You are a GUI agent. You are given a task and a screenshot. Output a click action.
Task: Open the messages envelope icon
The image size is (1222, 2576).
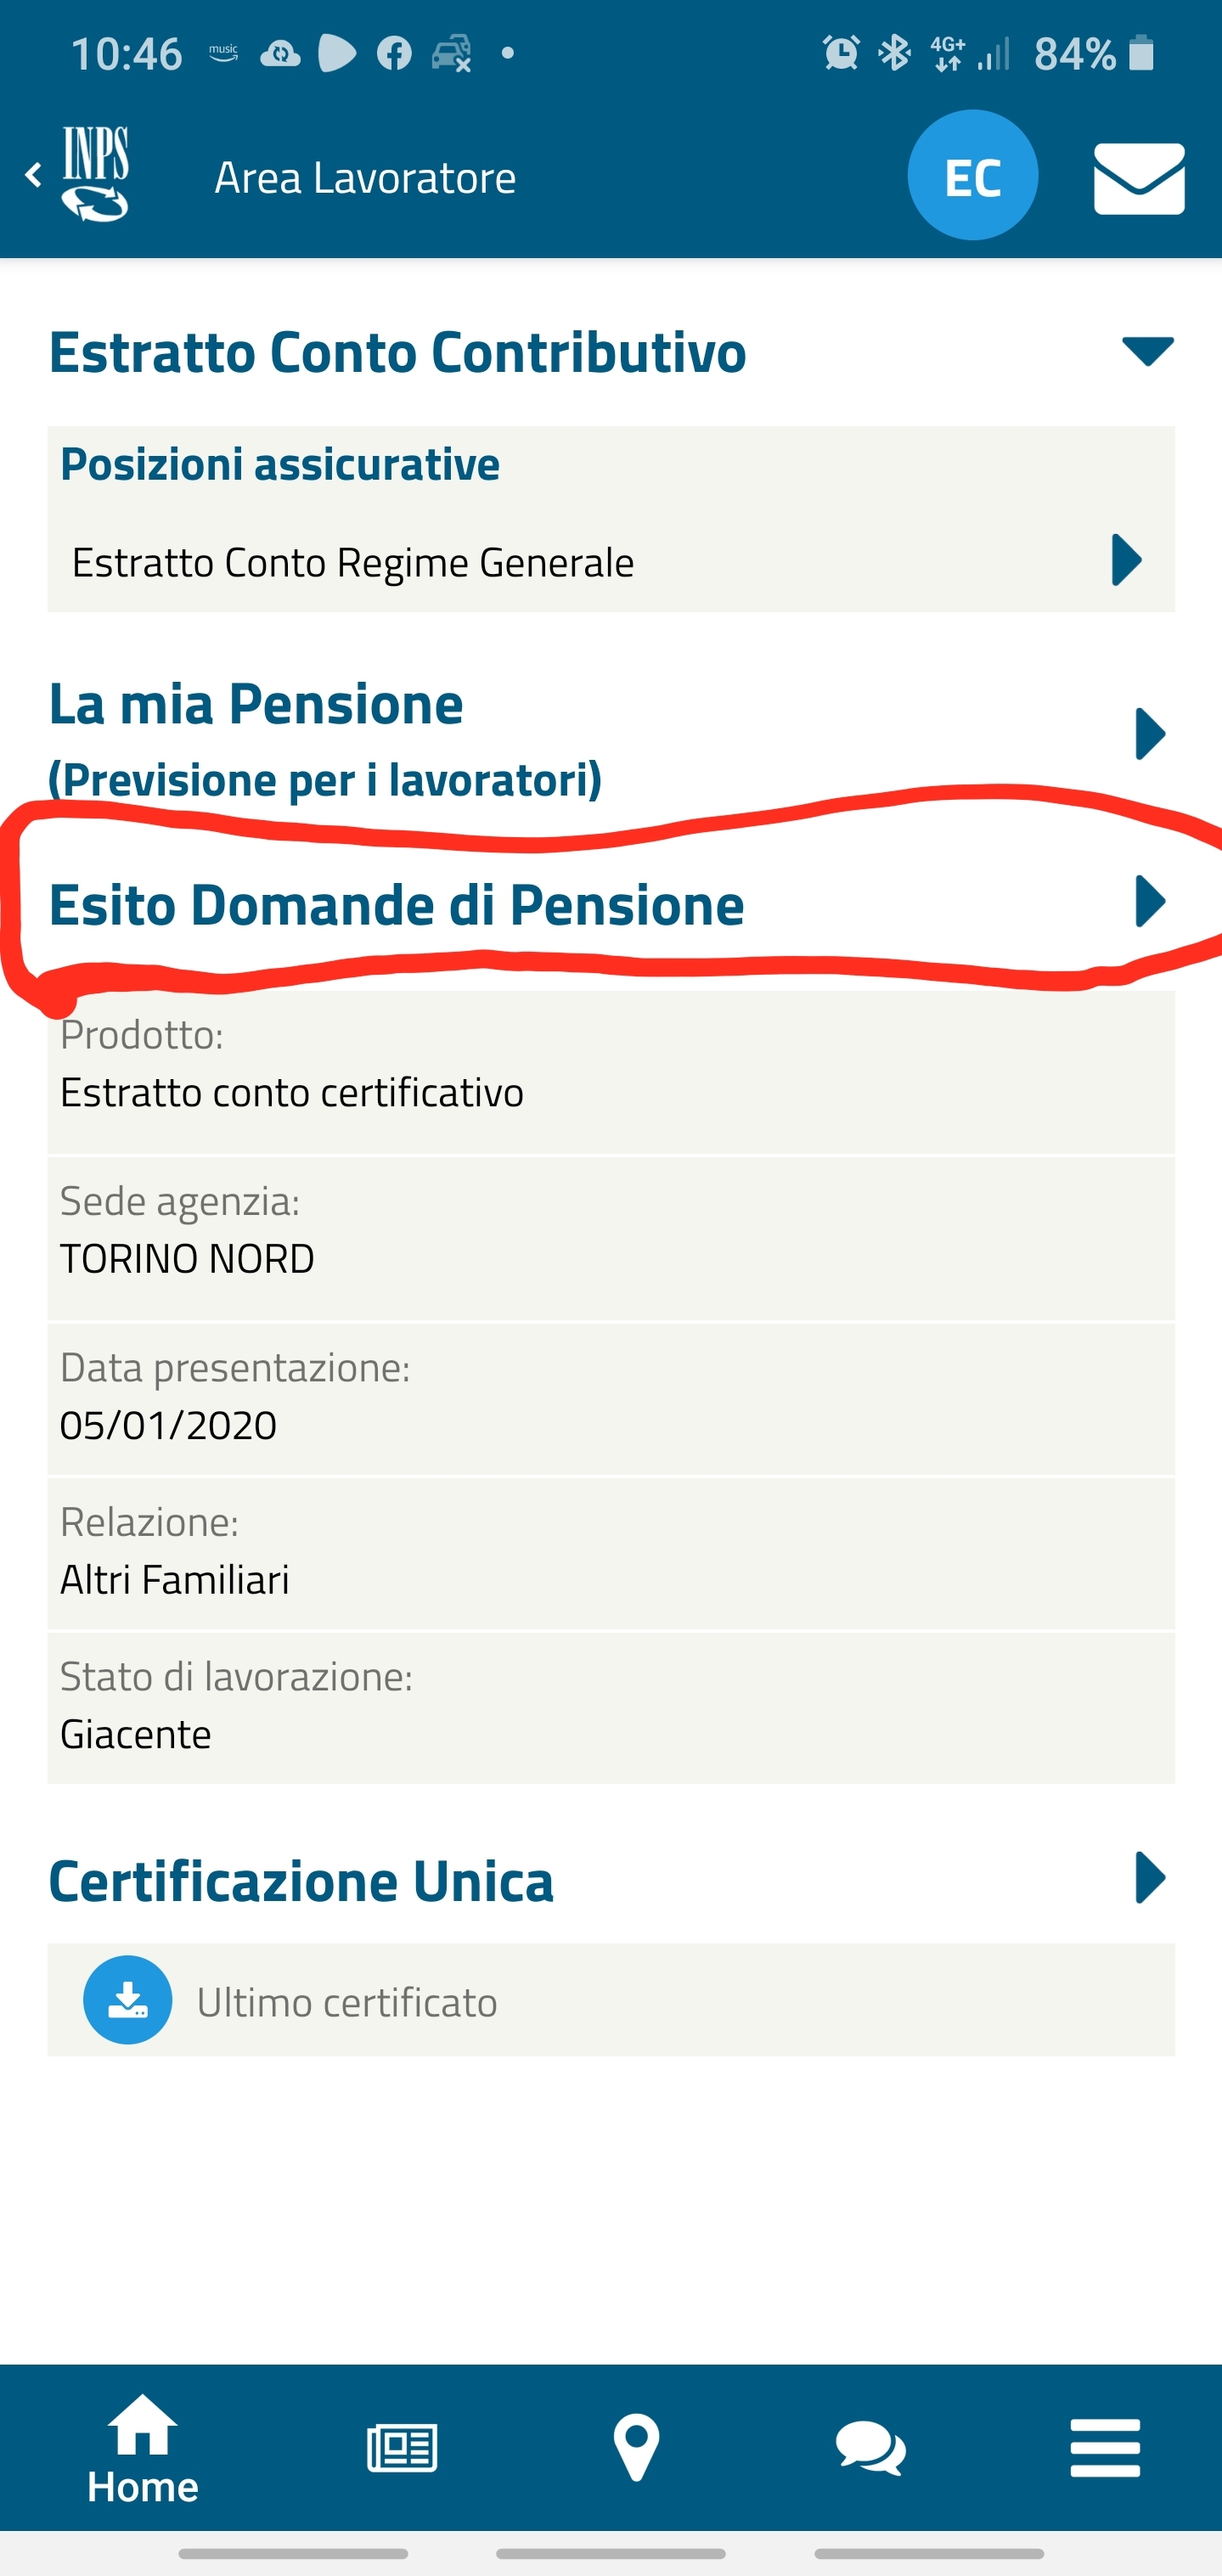1138,178
